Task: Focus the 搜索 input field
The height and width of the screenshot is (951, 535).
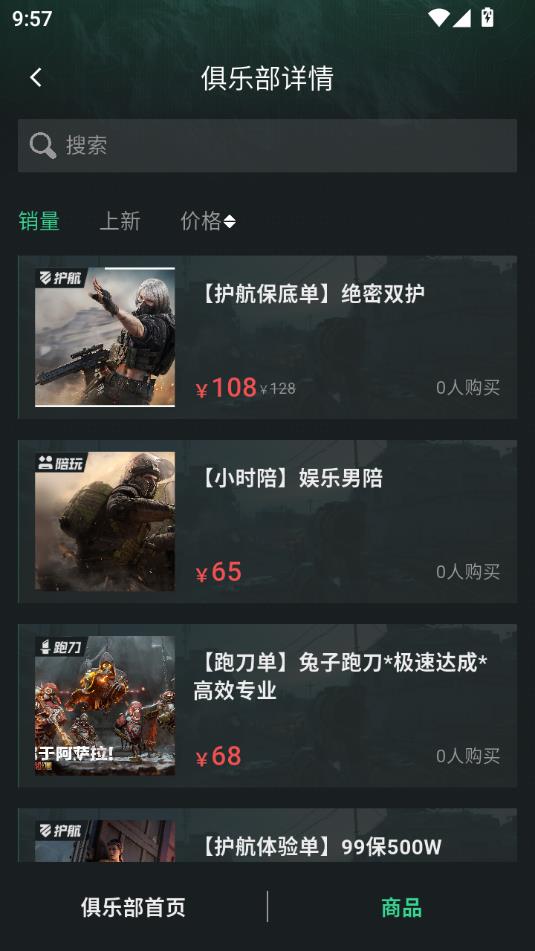Action: click(x=268, y=146)
